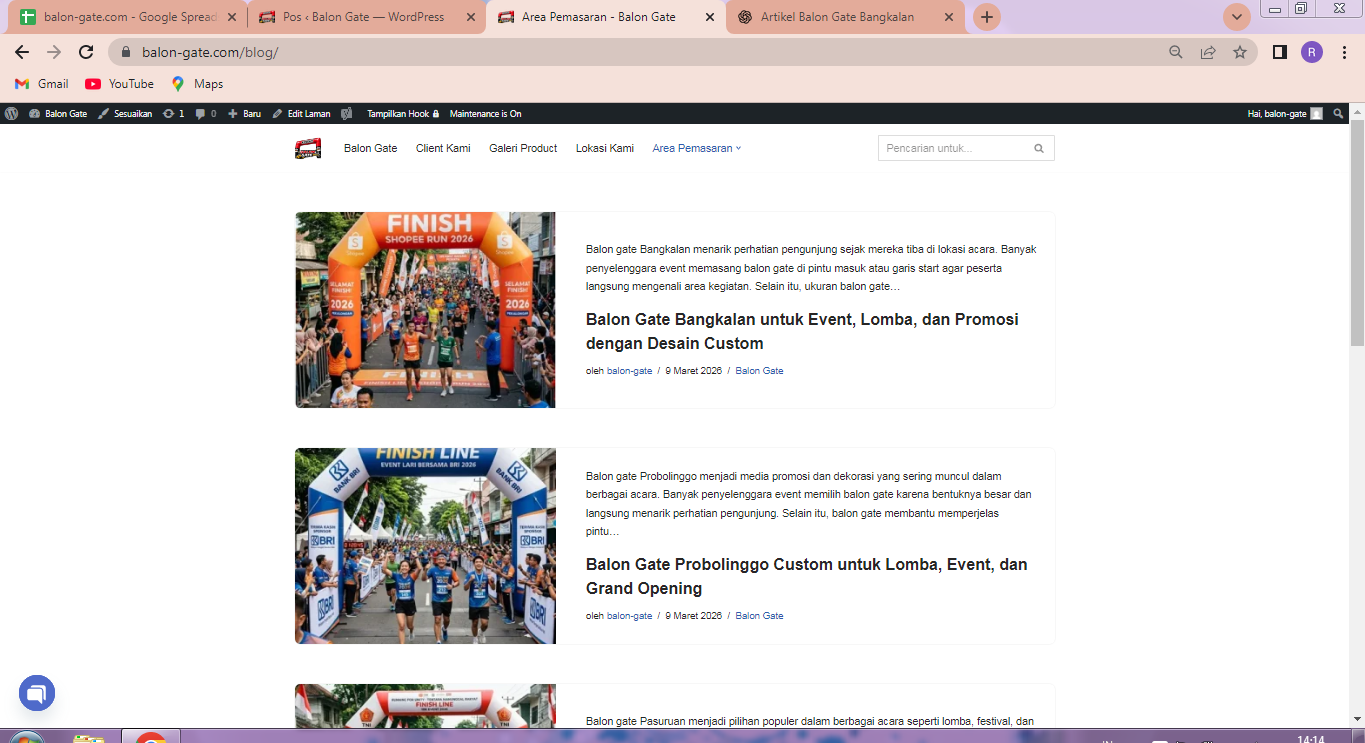Close the Area Pemasaran tab

click(710, 17)
